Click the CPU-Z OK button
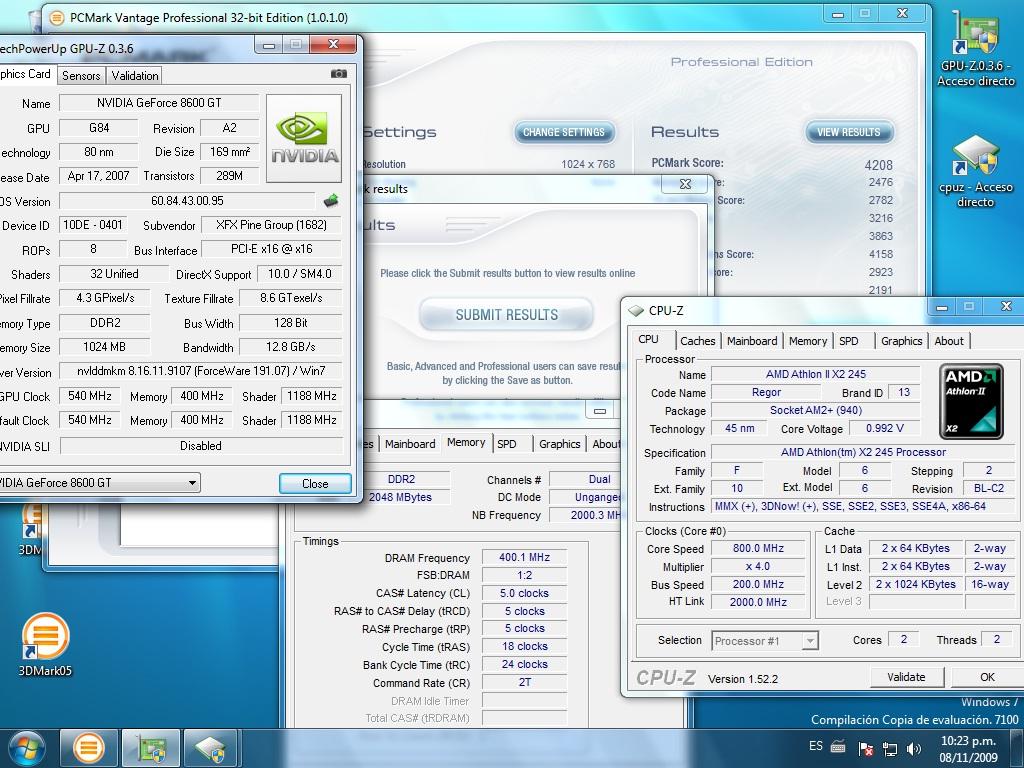1024x768 pixels. (987, 677)
